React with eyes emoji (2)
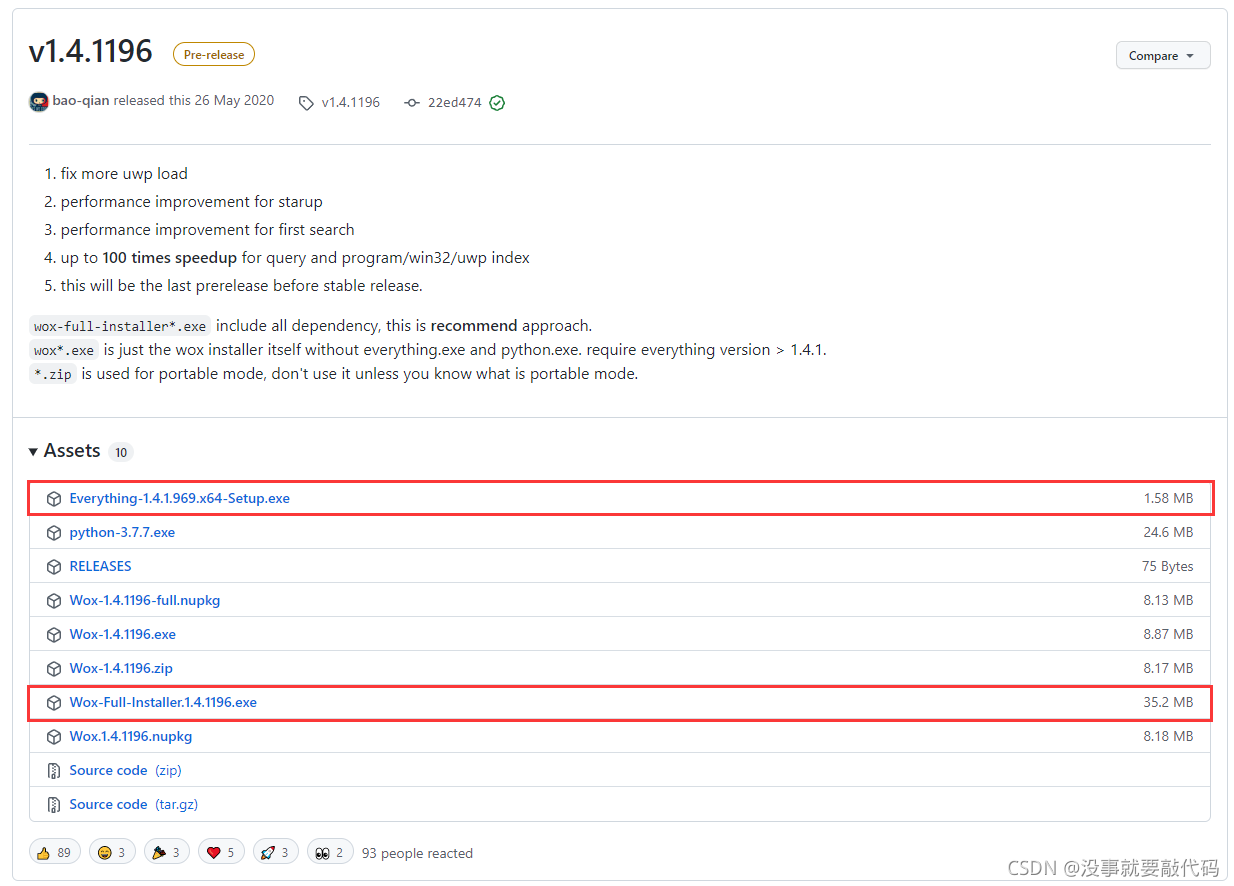The height and width of the screenshot is (886, 1234). pos(330,852)
